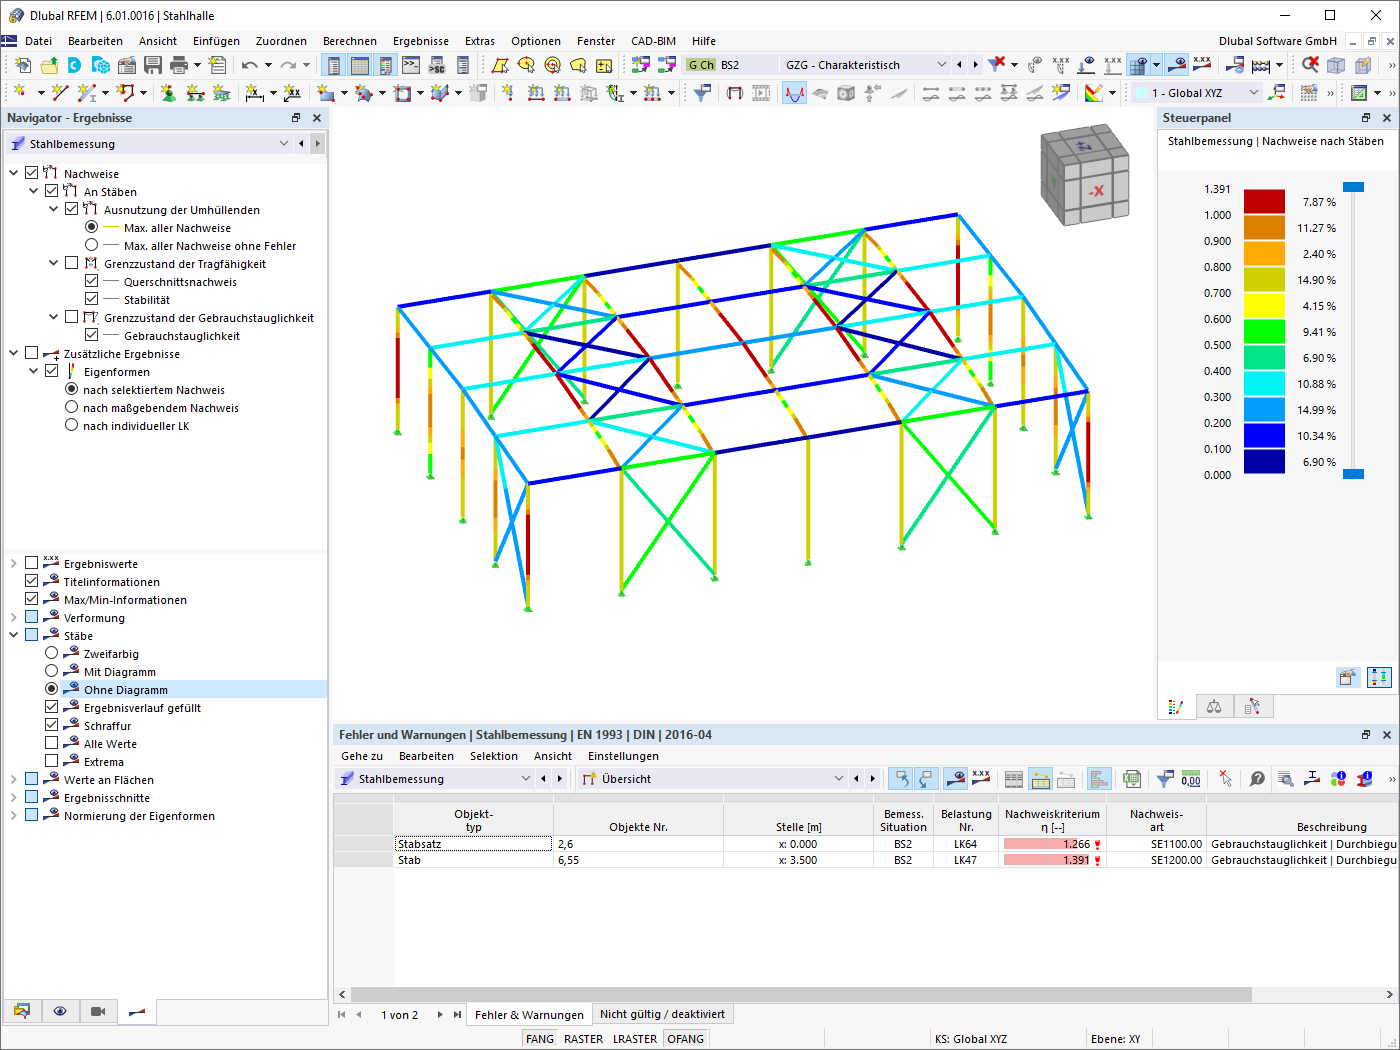1400x1050 pixels.
Task: Redo the last undone action
Action: [x=288, y=65]
